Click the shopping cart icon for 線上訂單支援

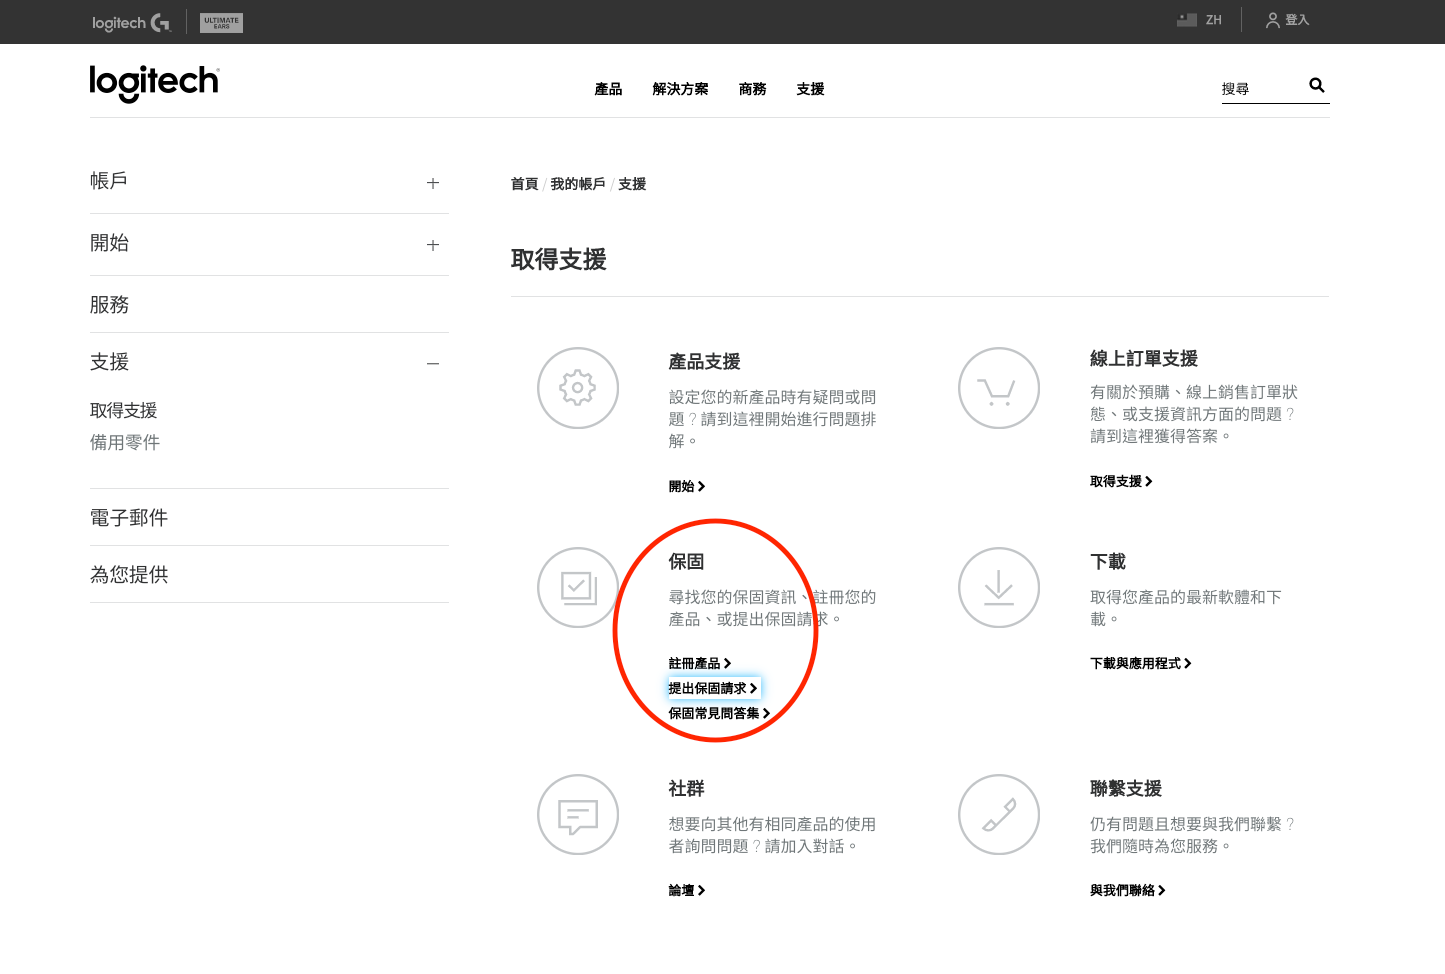(999, 388)
